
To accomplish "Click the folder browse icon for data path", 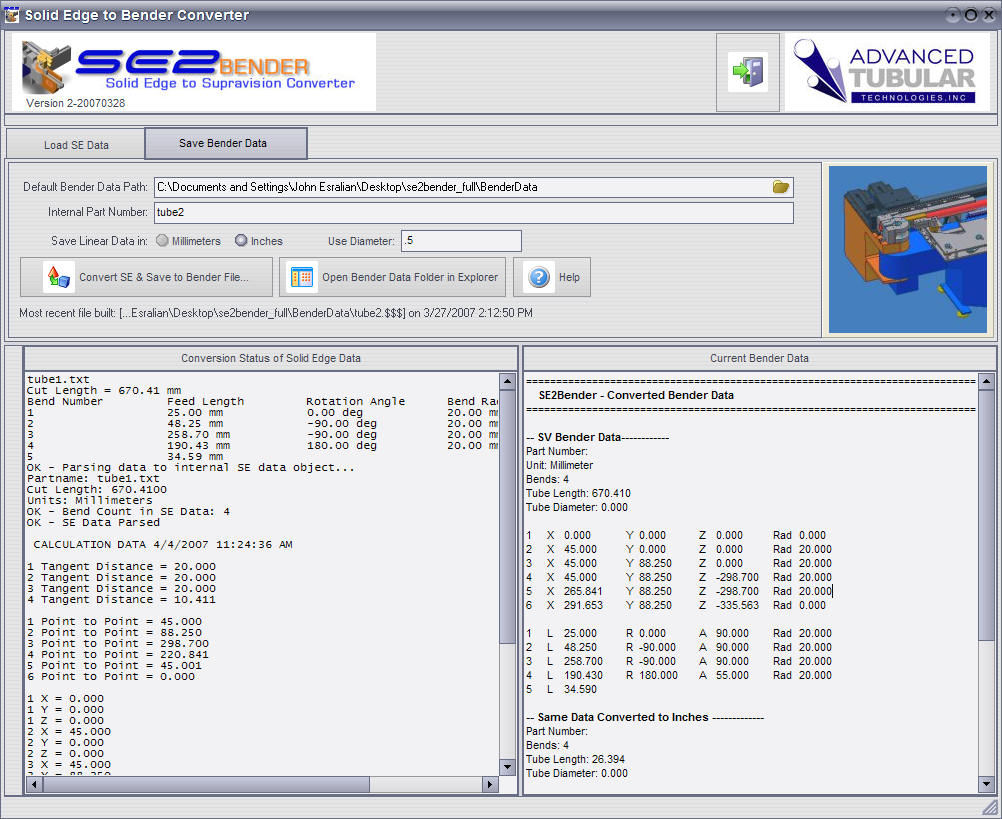I will (x=781, y=187).
